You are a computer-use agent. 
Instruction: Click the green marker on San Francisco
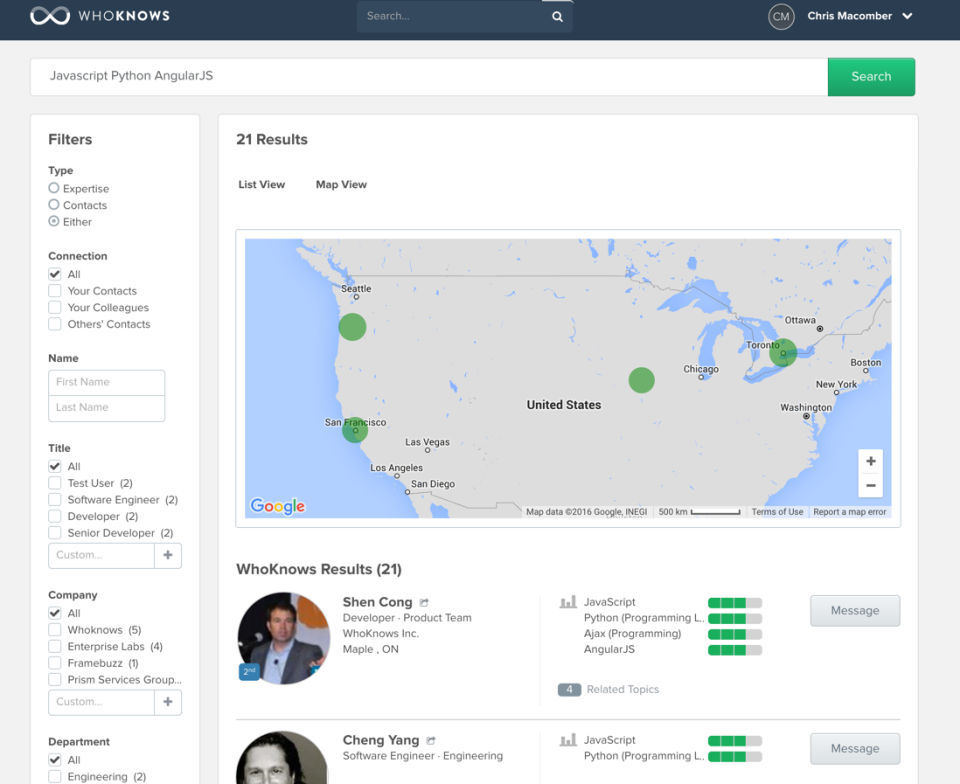(x=354, y=430)
